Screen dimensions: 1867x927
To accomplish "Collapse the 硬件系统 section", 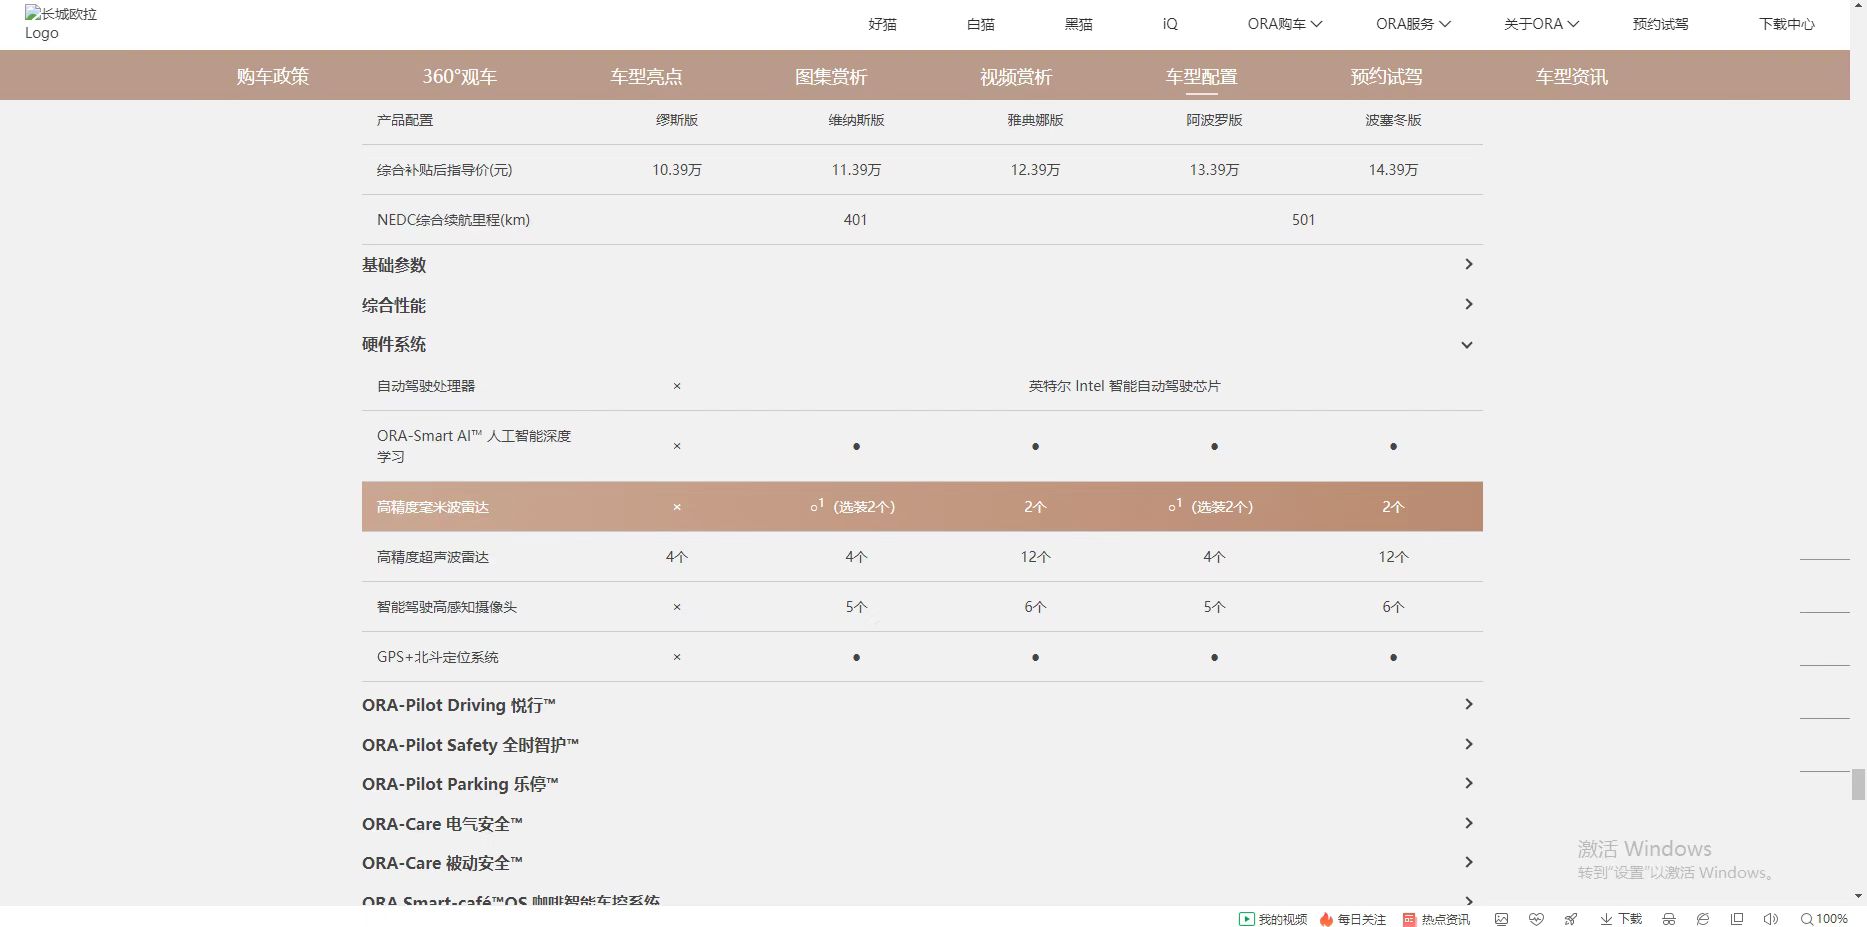I will 1467,345.
